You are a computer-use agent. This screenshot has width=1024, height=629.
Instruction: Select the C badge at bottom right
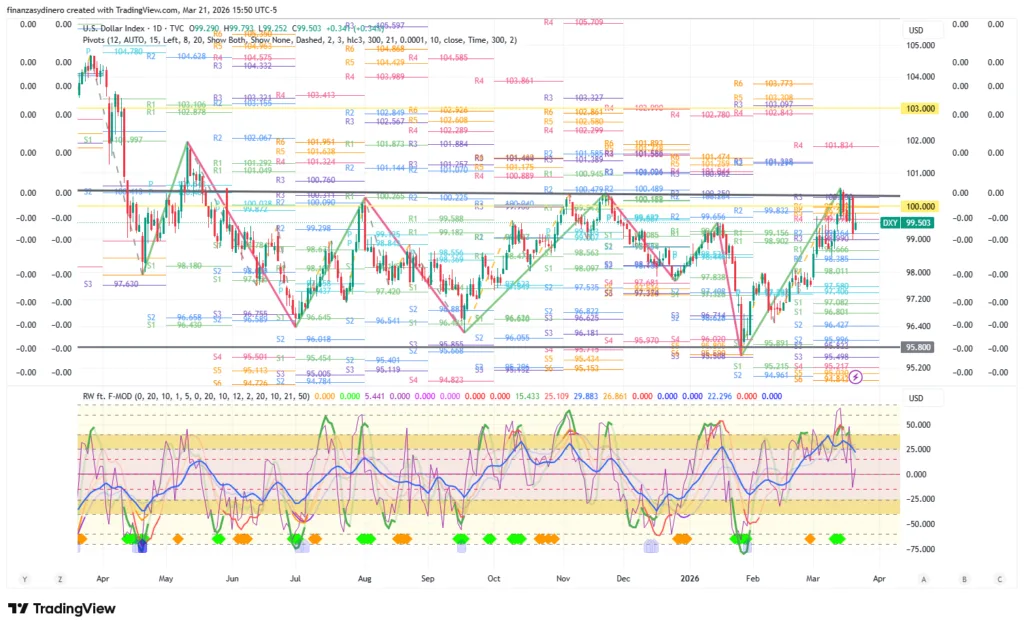pyautogui.click(x=999, y=578)
